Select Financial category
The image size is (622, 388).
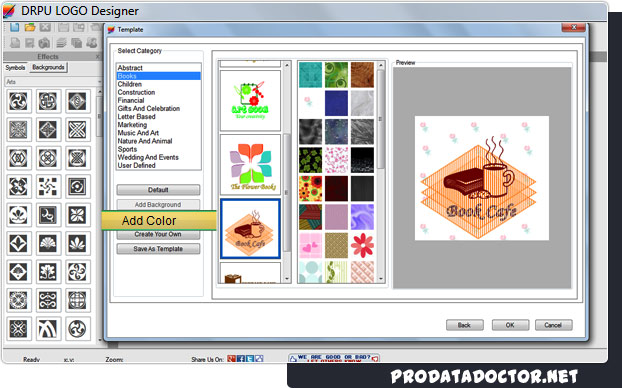coord(158,100)
